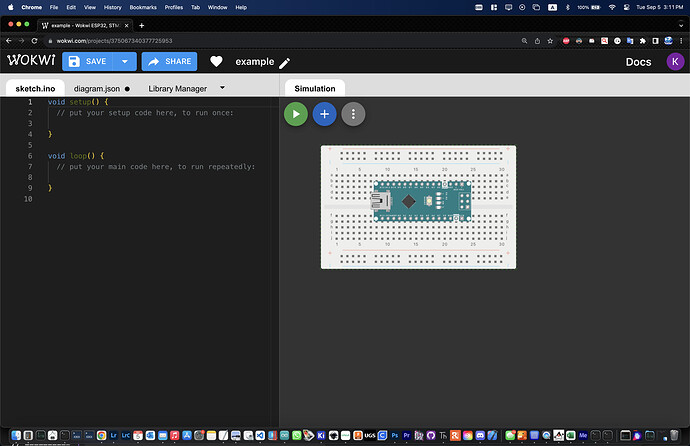Image resolution: width=690 pixels, height=446 pixels.
Task: Click the blue add part plus button
Action: tap(324, 114)
